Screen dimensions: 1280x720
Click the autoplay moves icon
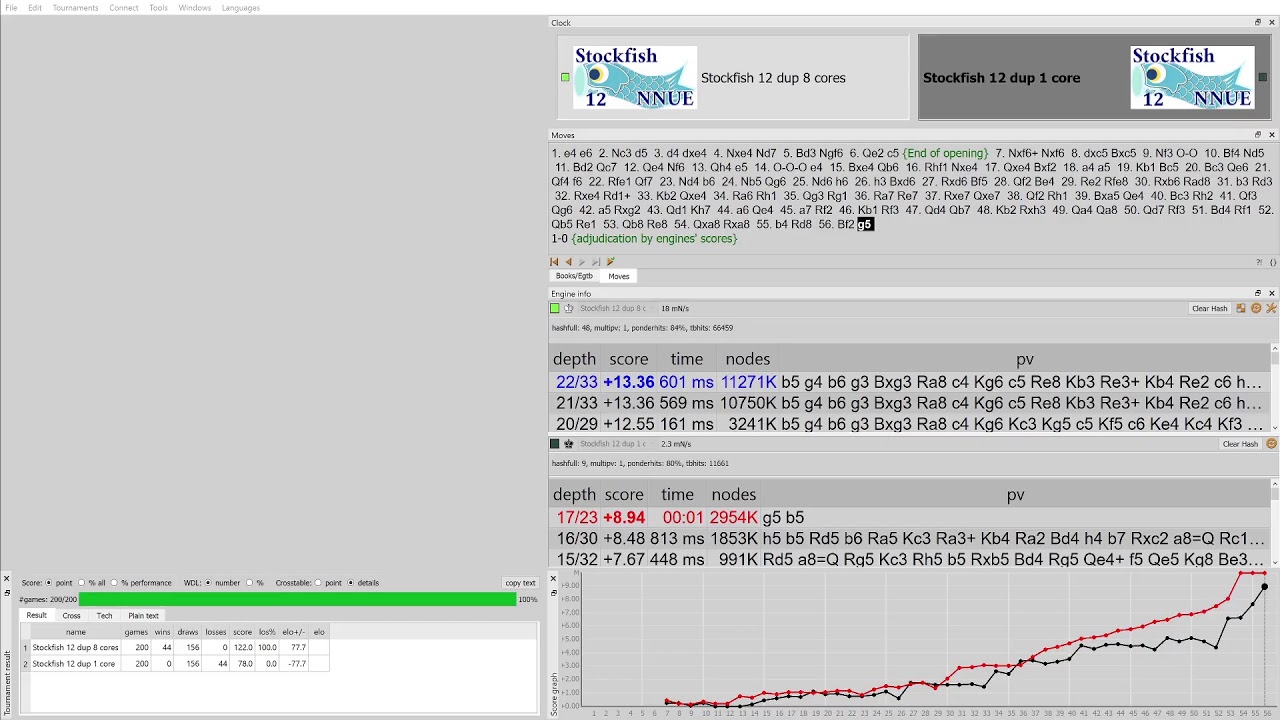click(x=610, y=262)
